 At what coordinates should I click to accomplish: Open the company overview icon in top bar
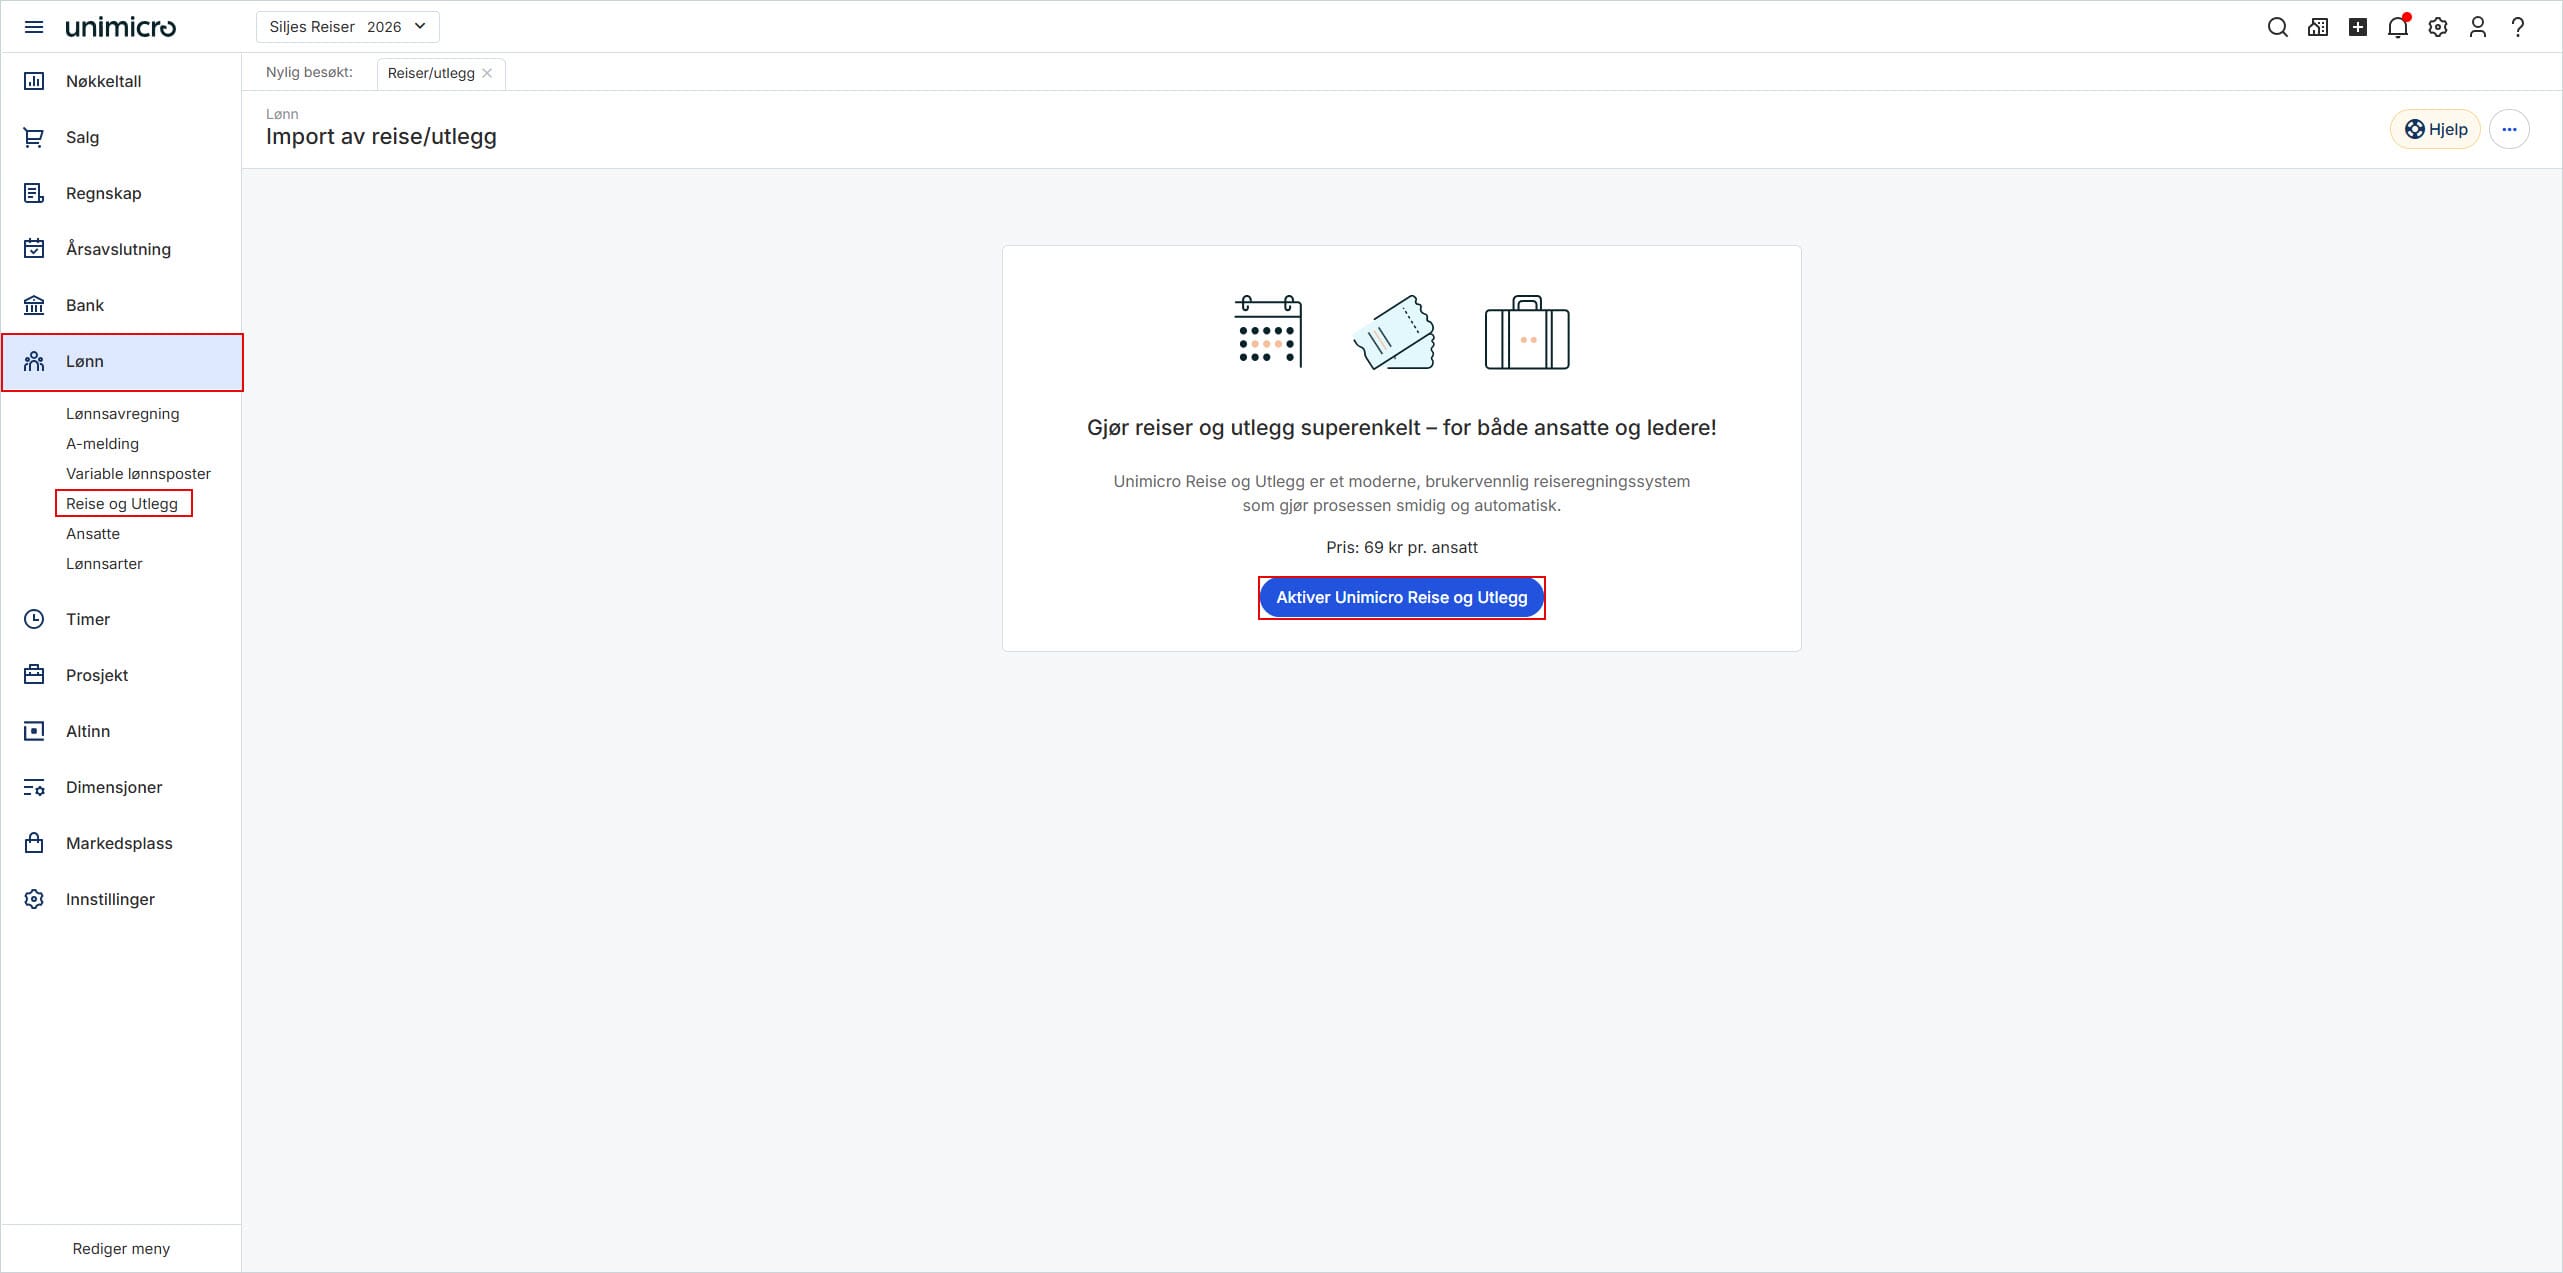click(2317, 27)
